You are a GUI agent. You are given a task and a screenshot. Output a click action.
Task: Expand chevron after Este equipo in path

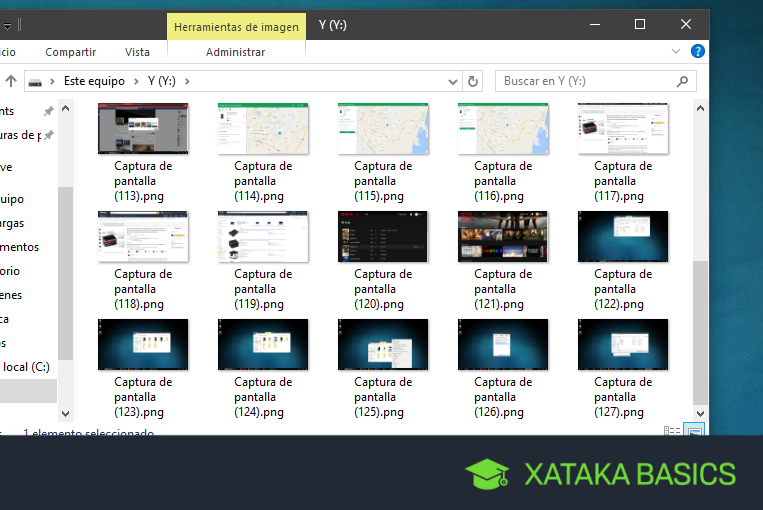[x=136, y=81]
